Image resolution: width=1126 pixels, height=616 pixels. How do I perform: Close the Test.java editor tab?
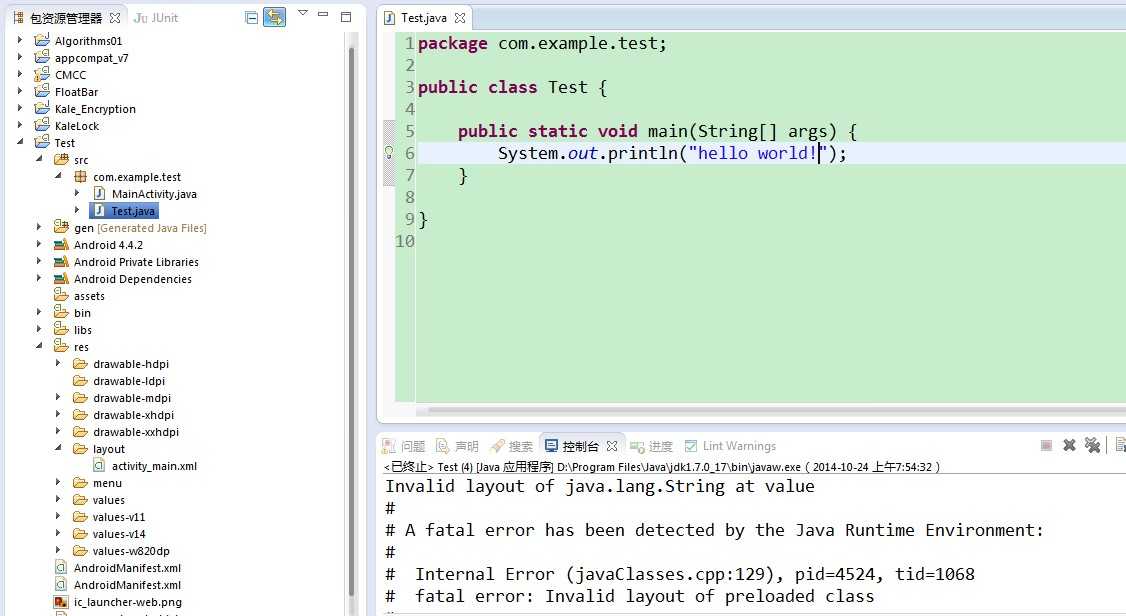pos(460,18)
